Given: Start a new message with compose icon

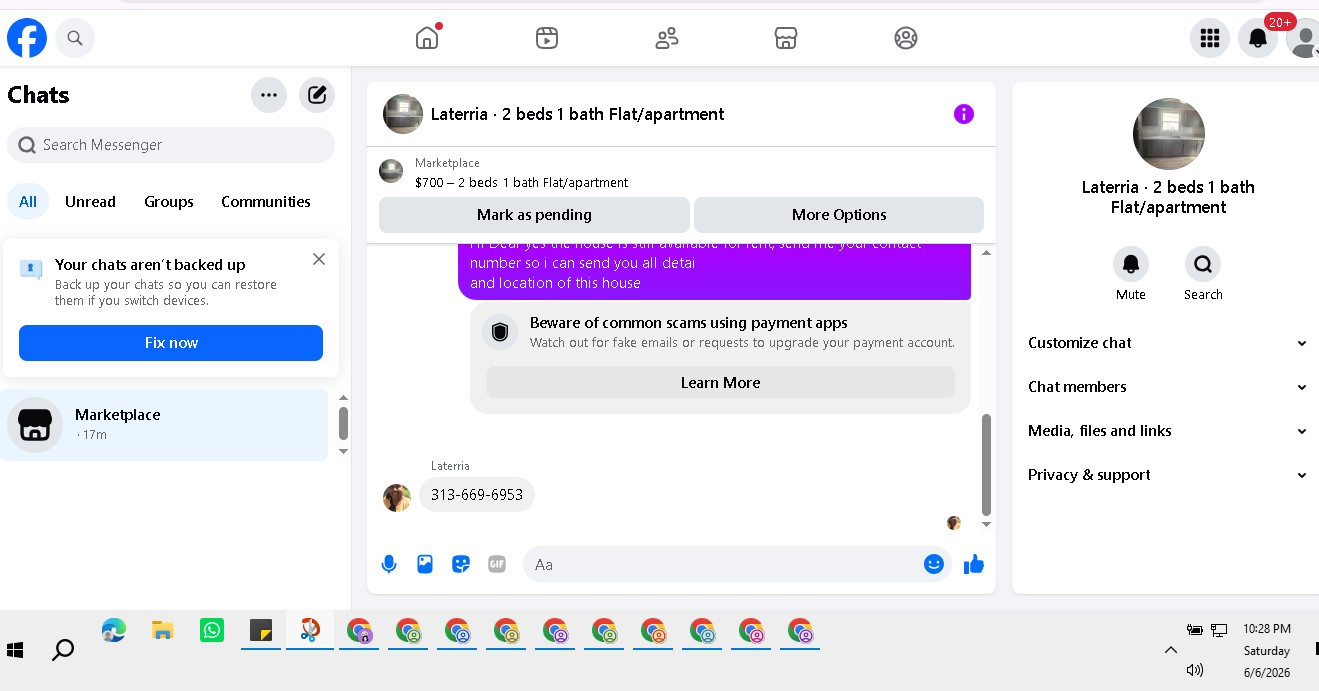Looking at the screenshot, I should 317,95.
